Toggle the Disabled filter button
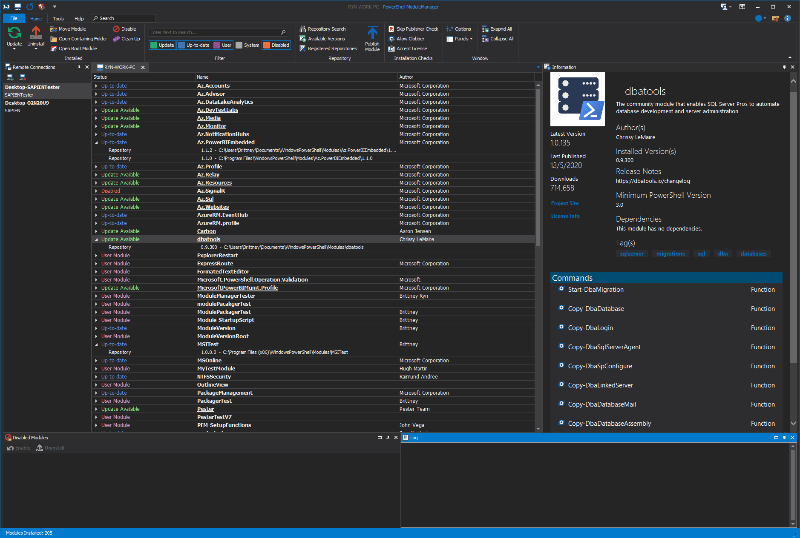This screenshot has width=800, height=538. point(277,44)
